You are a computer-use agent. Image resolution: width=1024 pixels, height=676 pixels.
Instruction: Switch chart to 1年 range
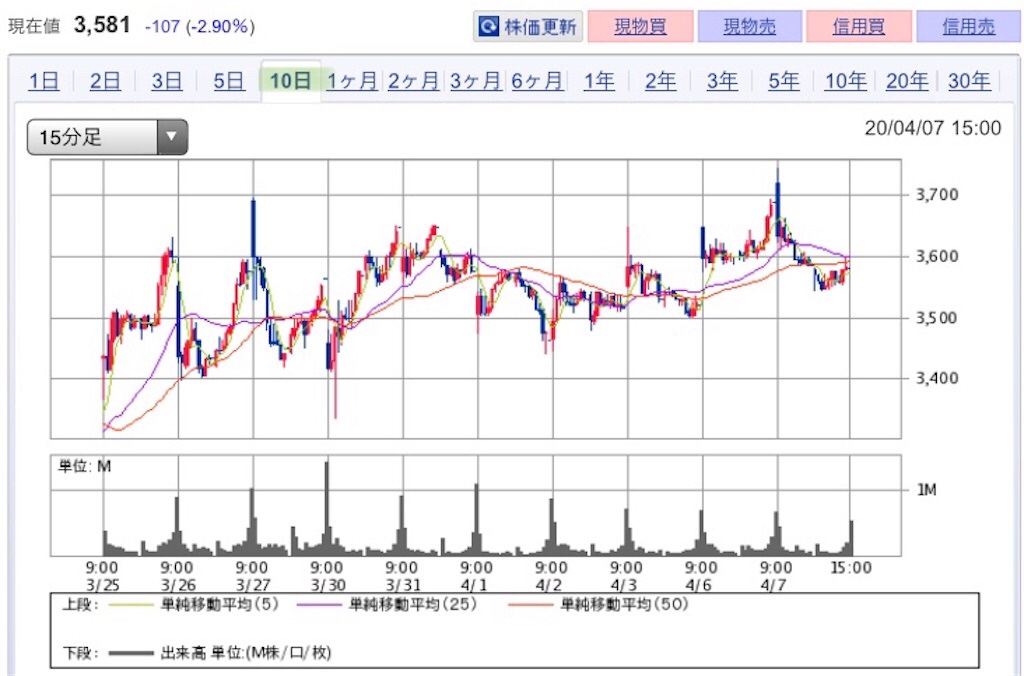point(599,81)
